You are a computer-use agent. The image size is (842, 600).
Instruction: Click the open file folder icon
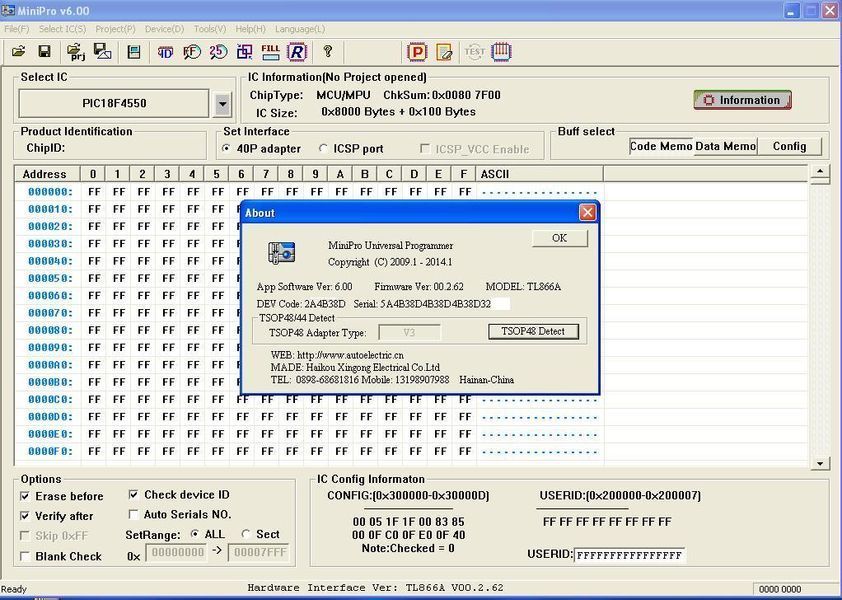tap(19, 52)
